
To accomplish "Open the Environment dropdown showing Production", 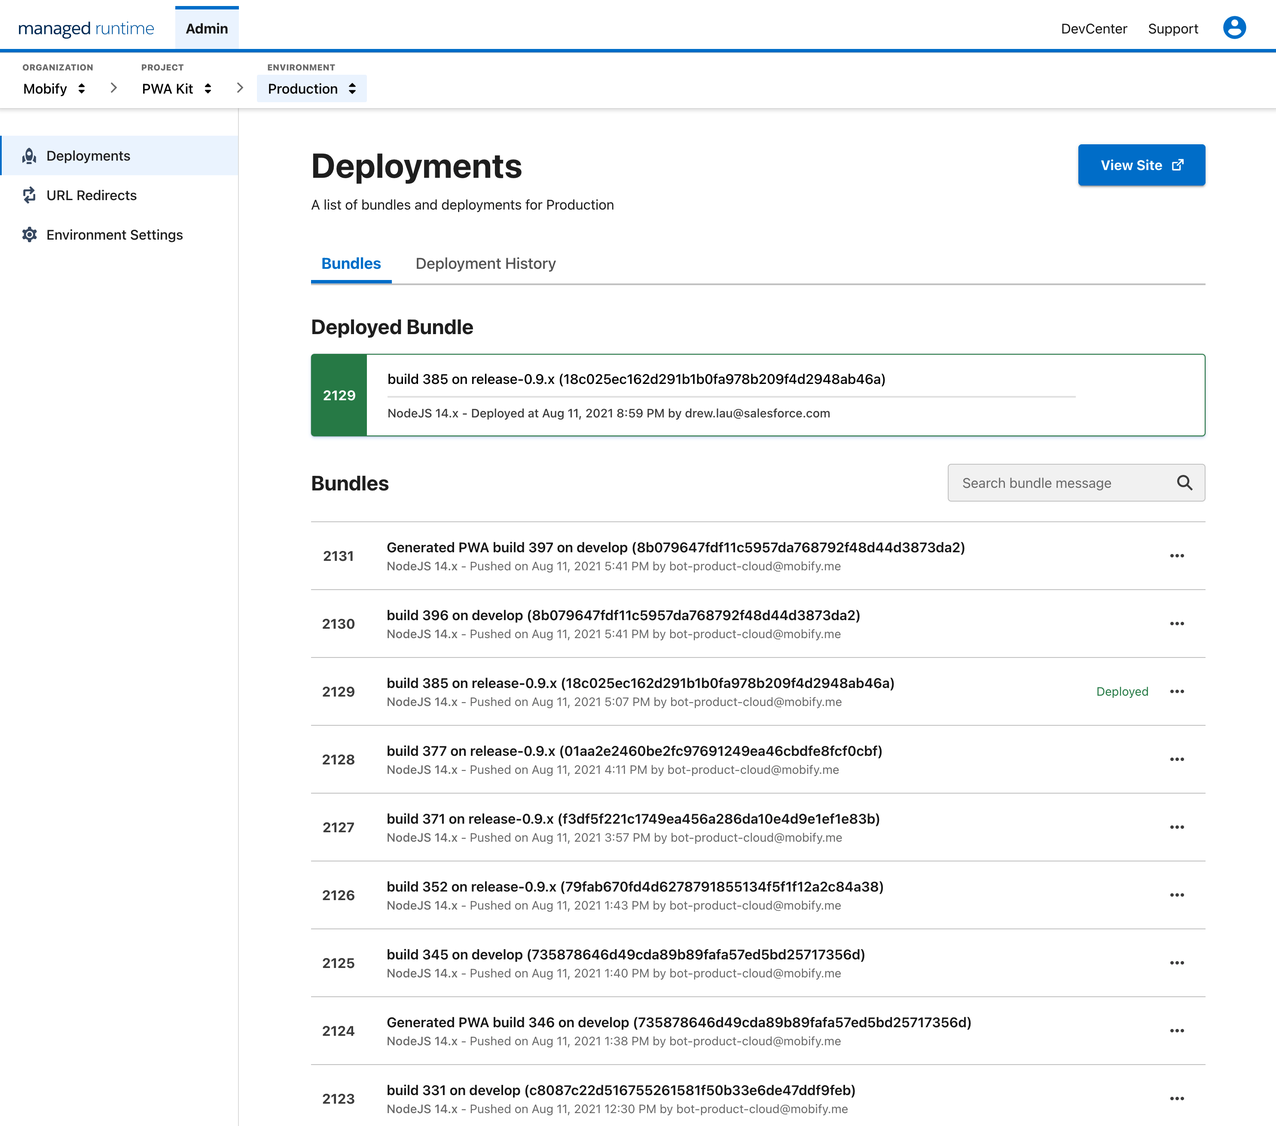I will (x=312, y=89).
